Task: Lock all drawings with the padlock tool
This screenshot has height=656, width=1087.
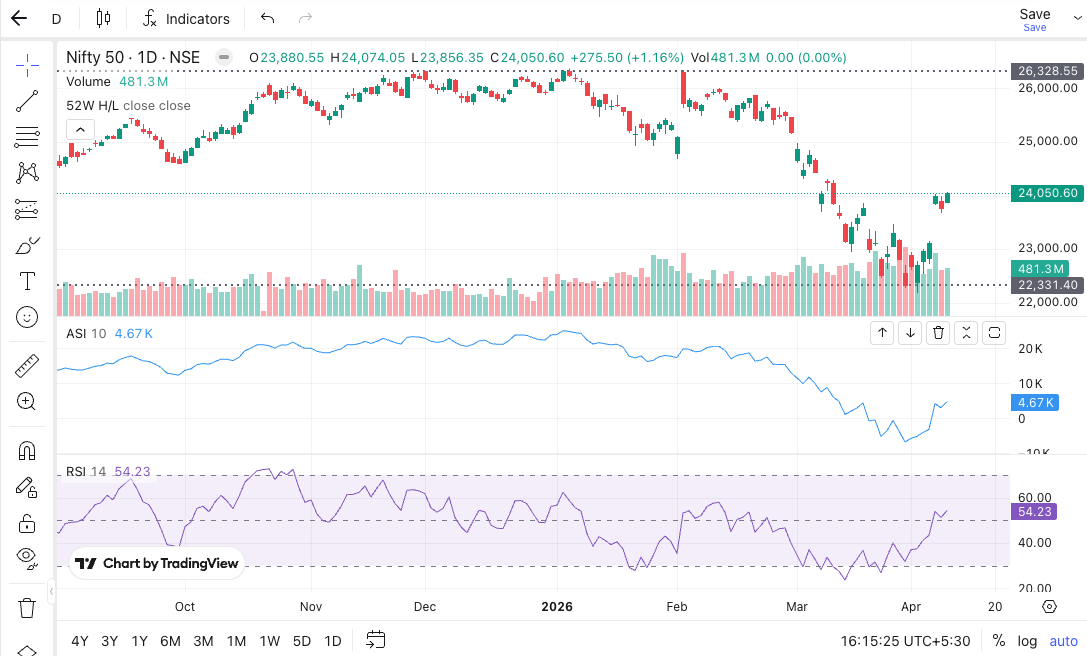Action: pyautogui.click(x=27, y=524)
